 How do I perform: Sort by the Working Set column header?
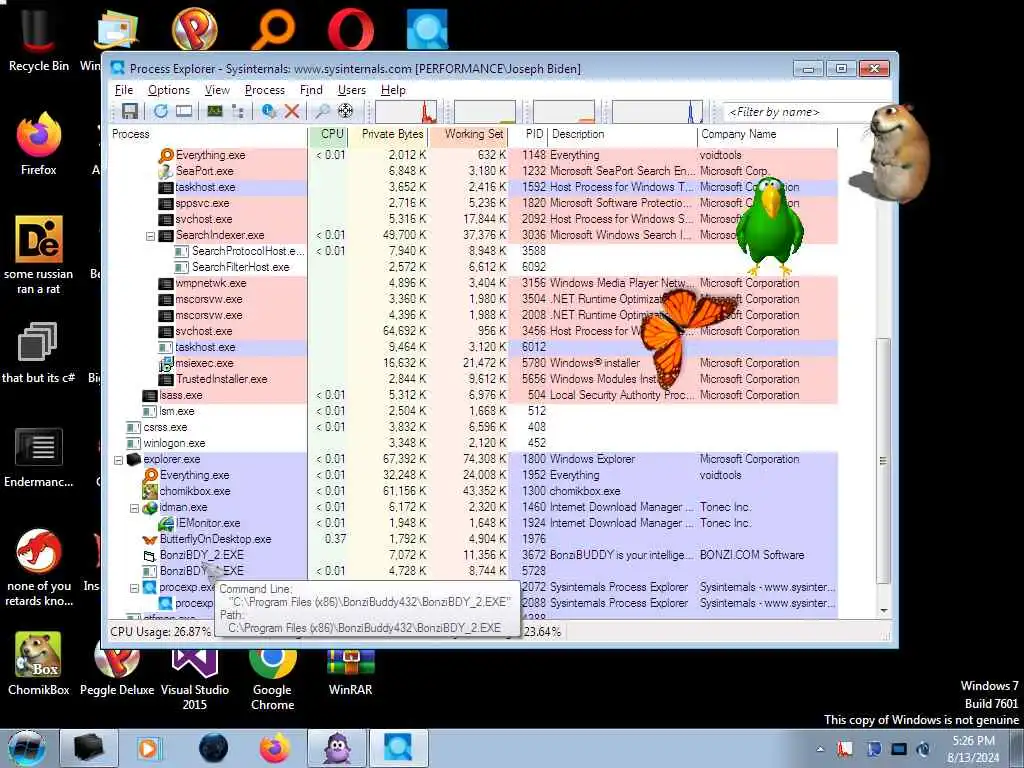pyautogui.click(x=468, y=135)
